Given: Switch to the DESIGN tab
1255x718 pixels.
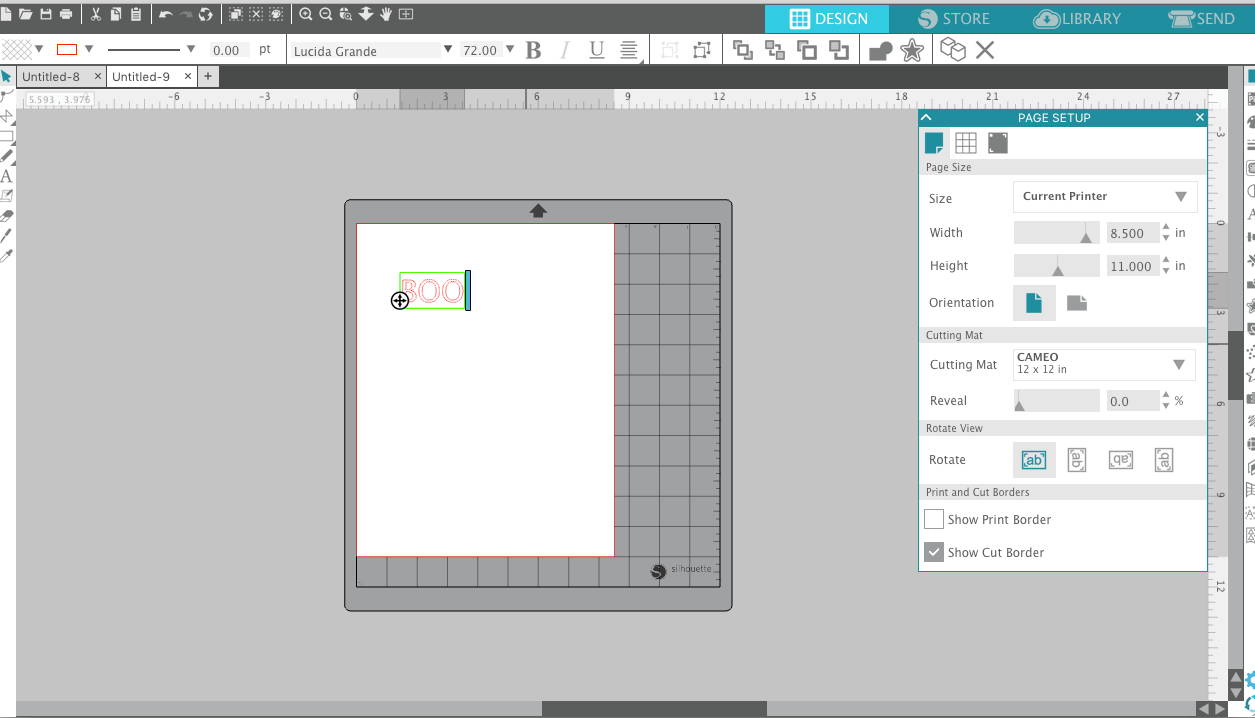Looking at the screenshot, I should (828, 19).
